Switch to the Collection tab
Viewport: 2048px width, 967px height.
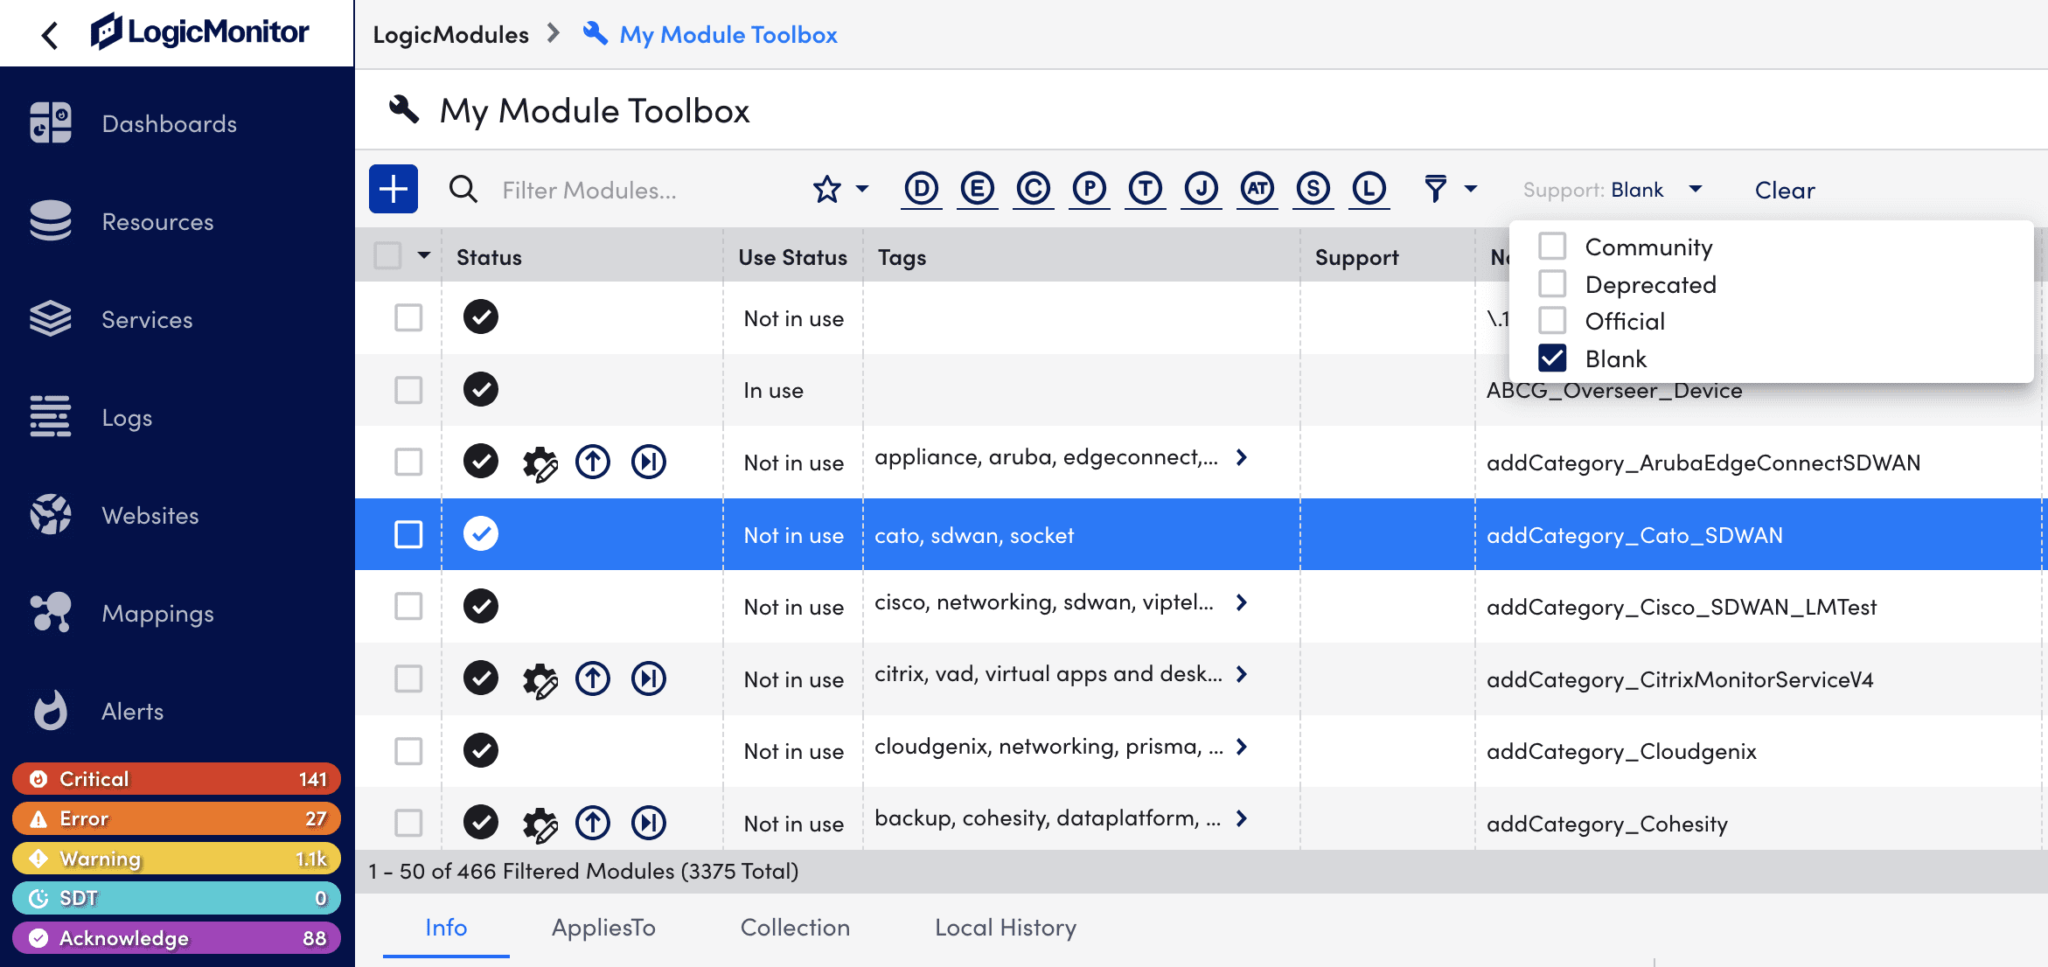point(794,927)
